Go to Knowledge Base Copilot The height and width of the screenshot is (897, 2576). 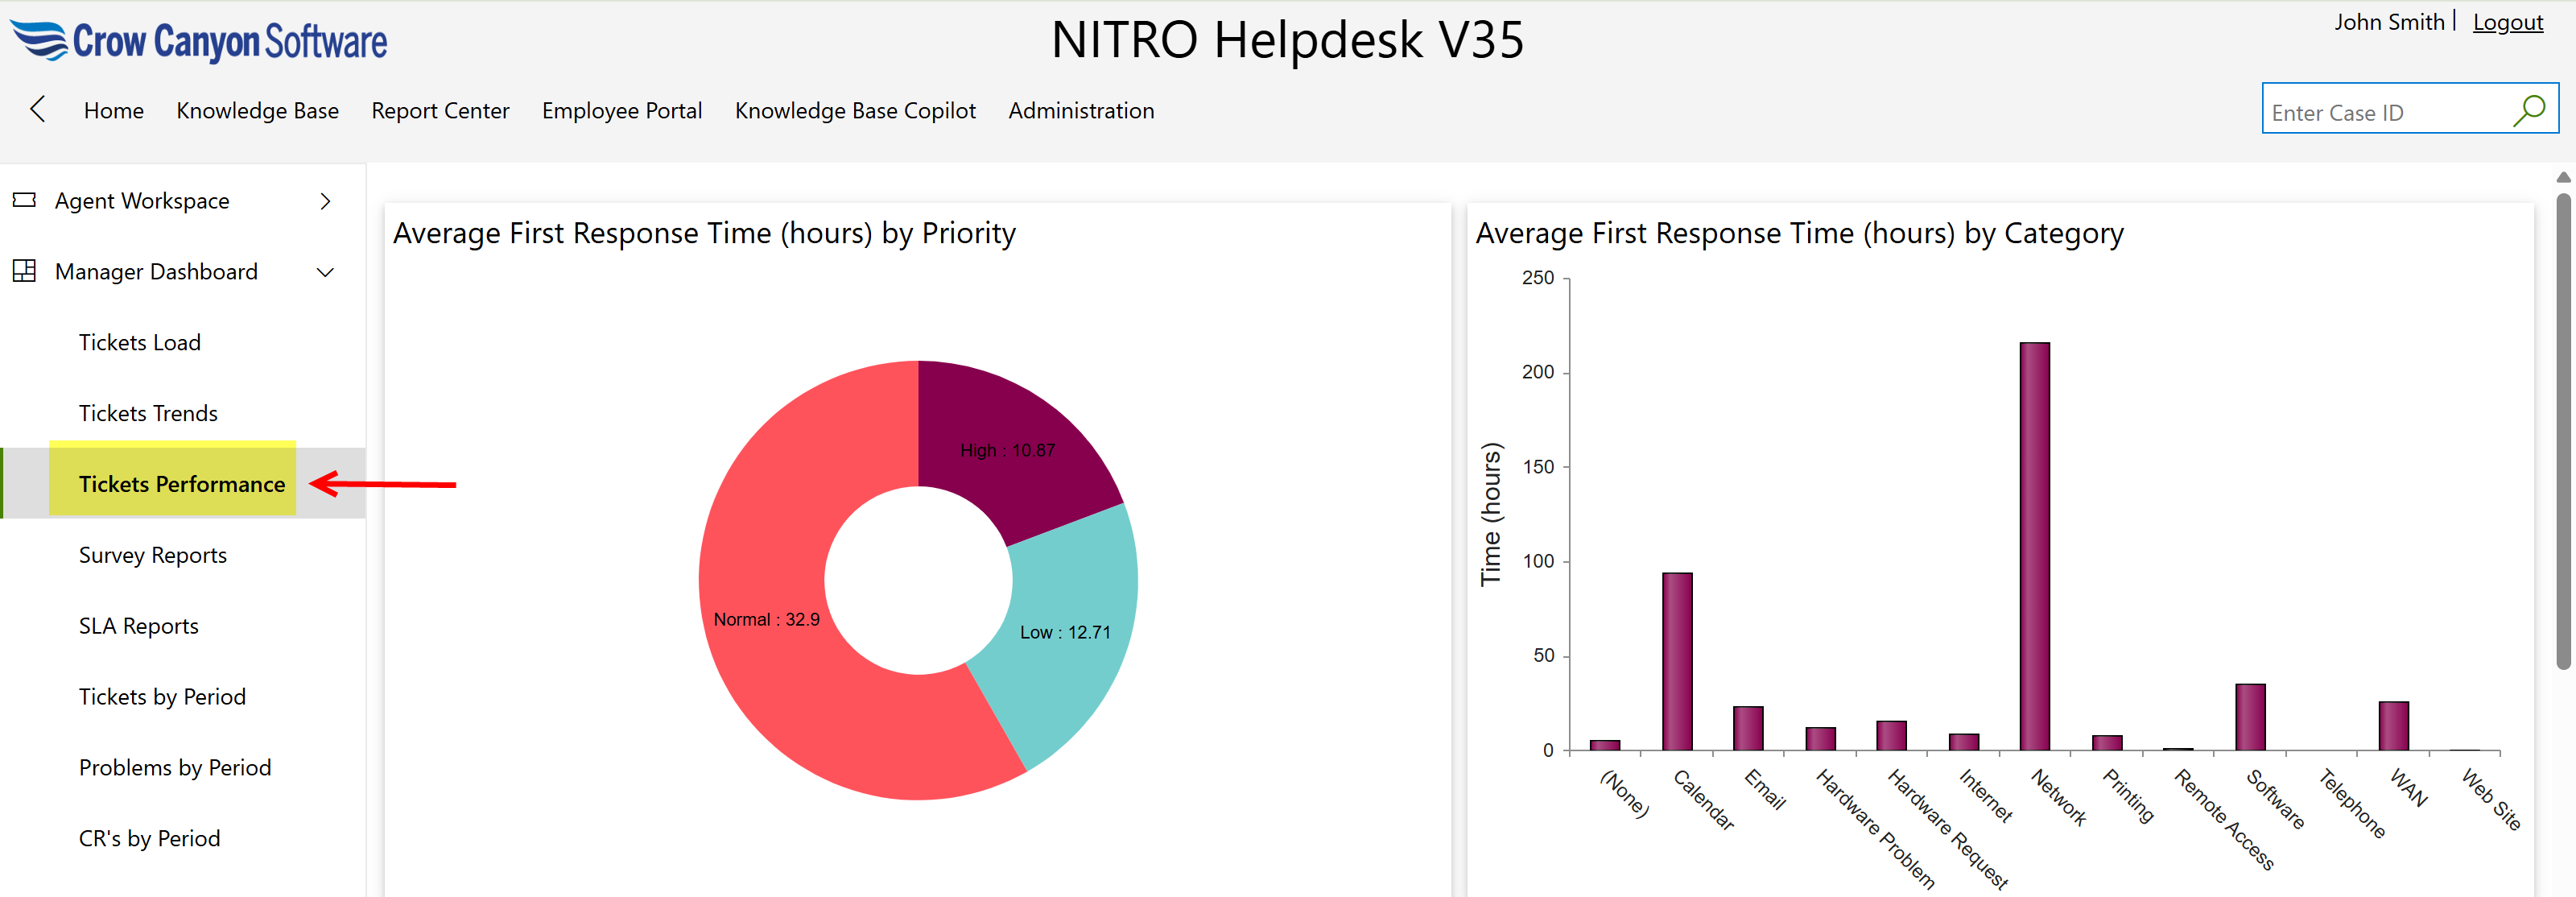click(854, 111)
